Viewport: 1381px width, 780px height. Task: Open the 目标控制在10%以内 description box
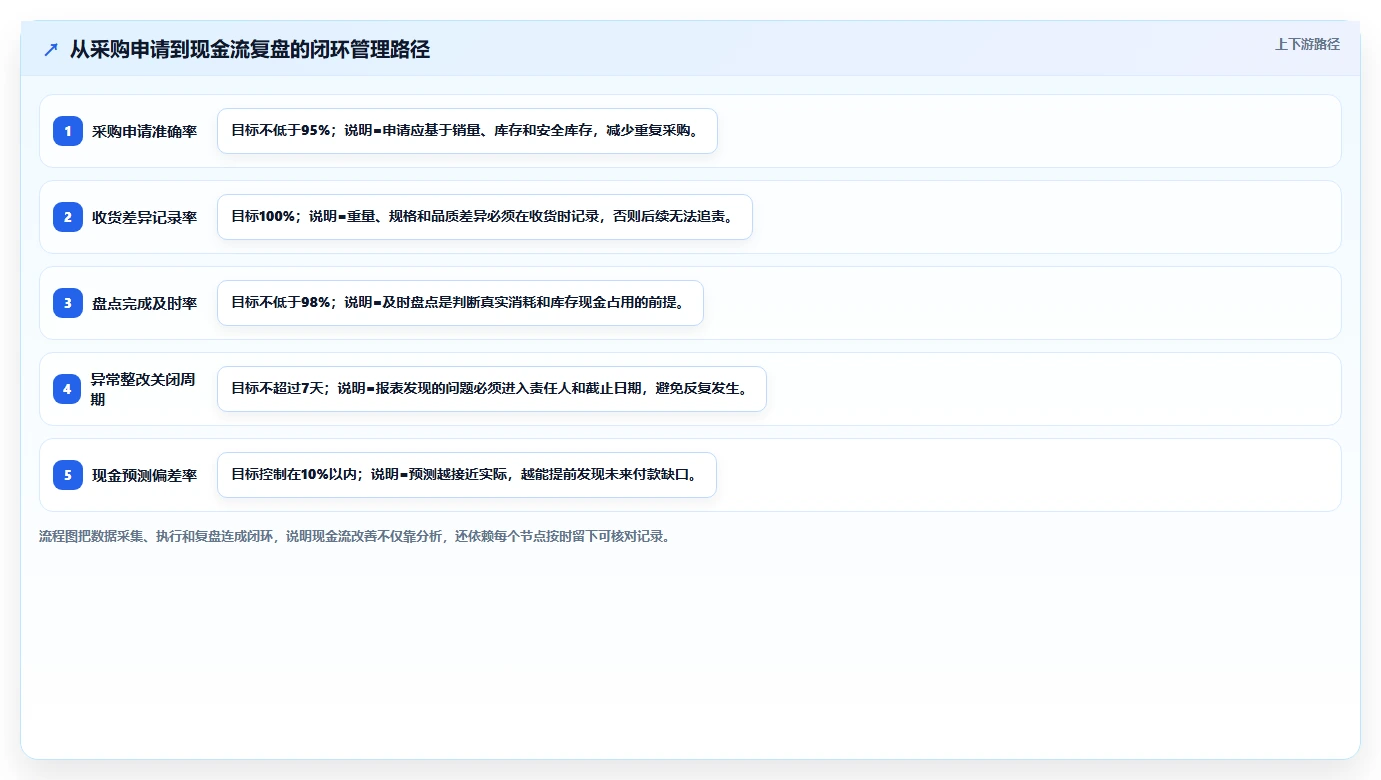tap(467, 475)
